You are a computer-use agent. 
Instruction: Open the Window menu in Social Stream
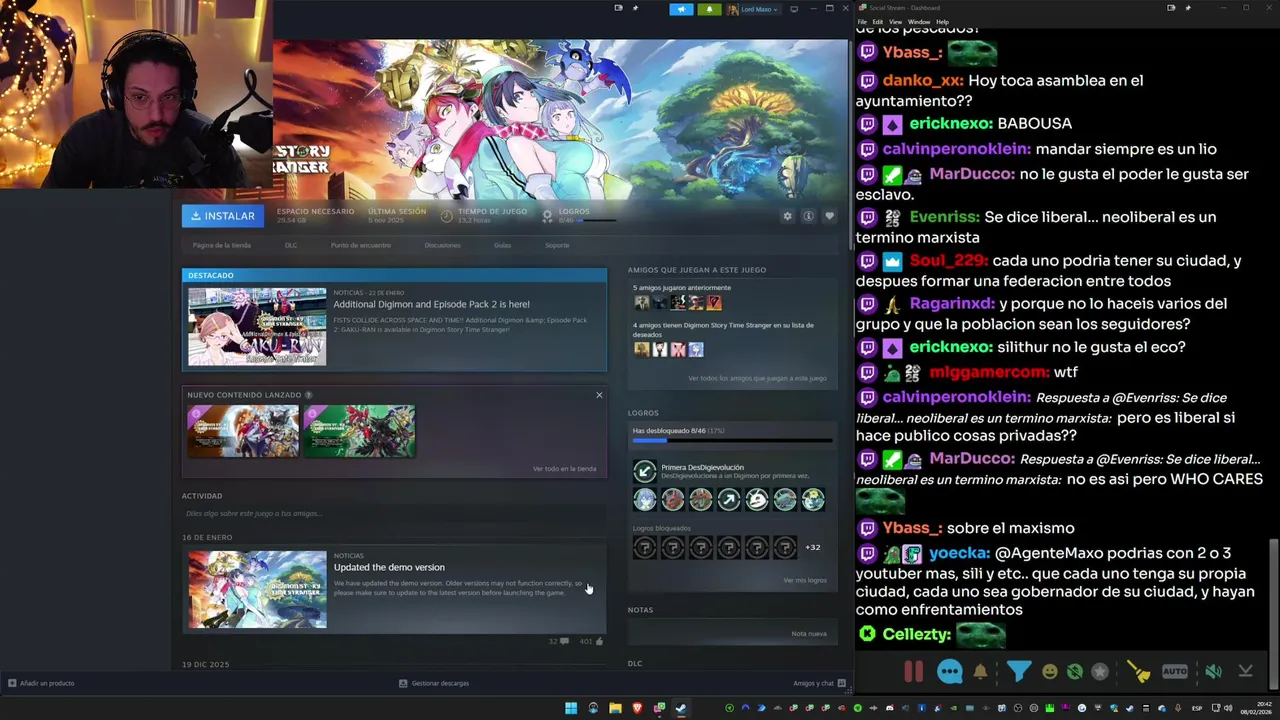[918, 22]
